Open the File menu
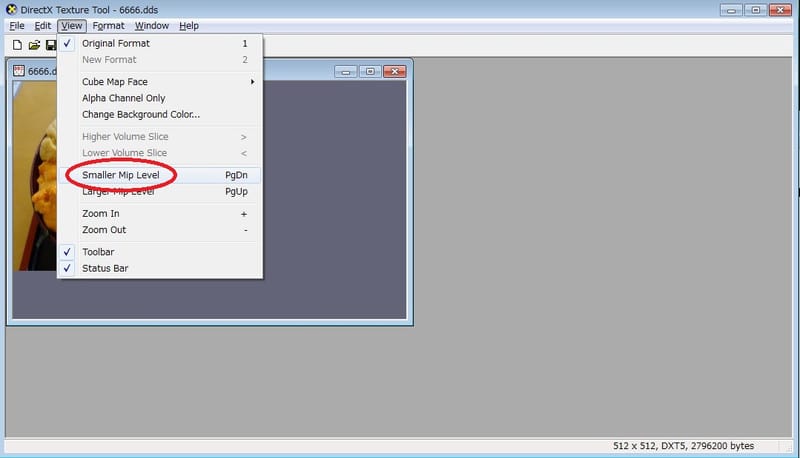 point(16,26)
